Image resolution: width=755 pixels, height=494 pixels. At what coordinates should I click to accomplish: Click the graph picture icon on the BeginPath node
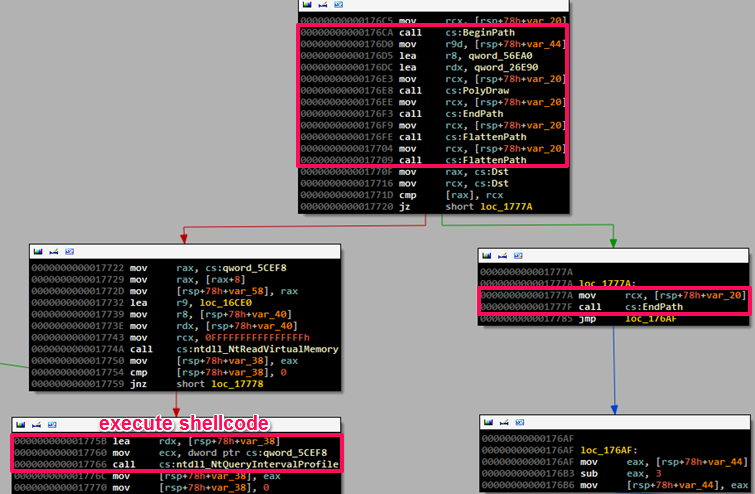click(x=338, y=5)
